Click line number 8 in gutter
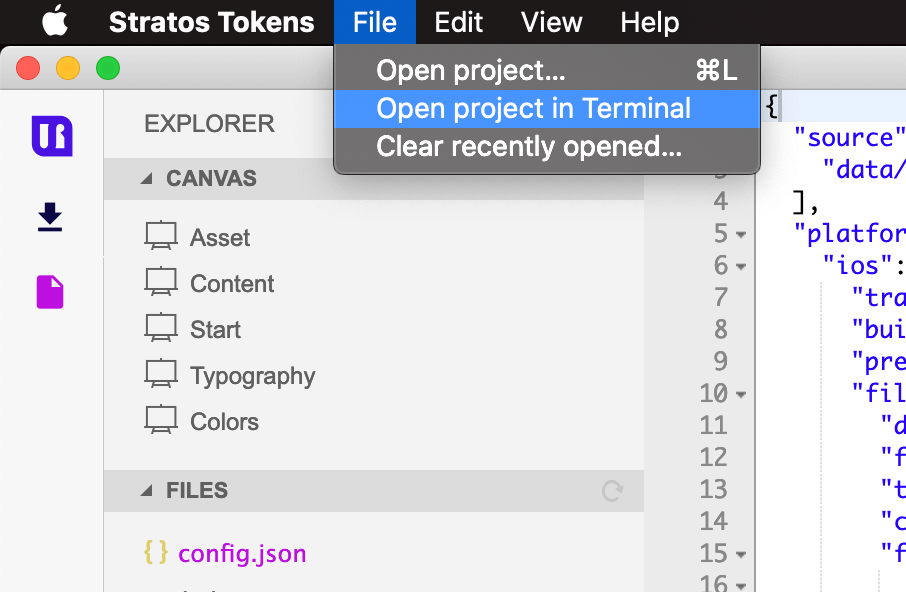This screenshot has width=906, height=592. click(721, 329)
